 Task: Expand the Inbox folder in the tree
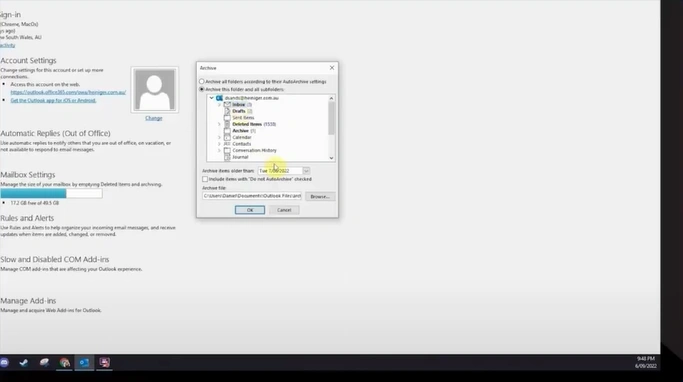pos(219,105)
